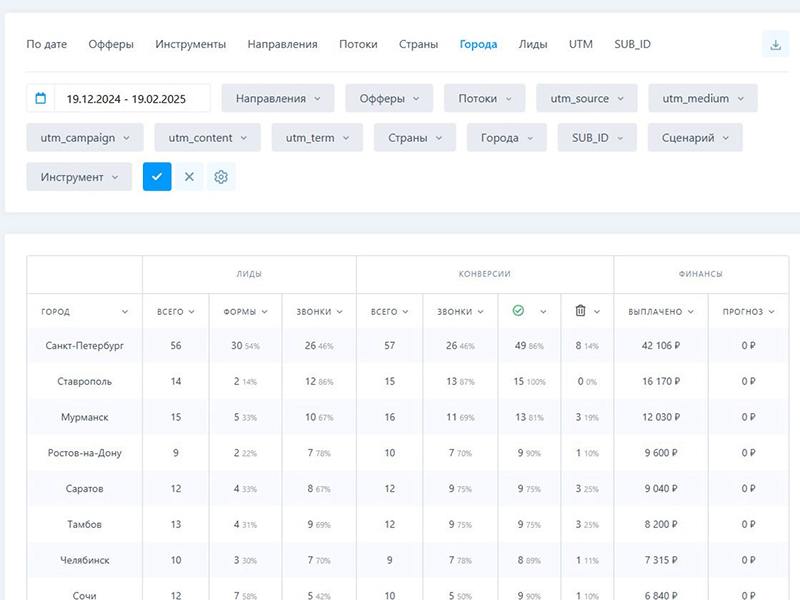This screenshot has height=600, width=800.
Task: Apply filters with the blue checkmark button
Action: click(x=157, y=177)
